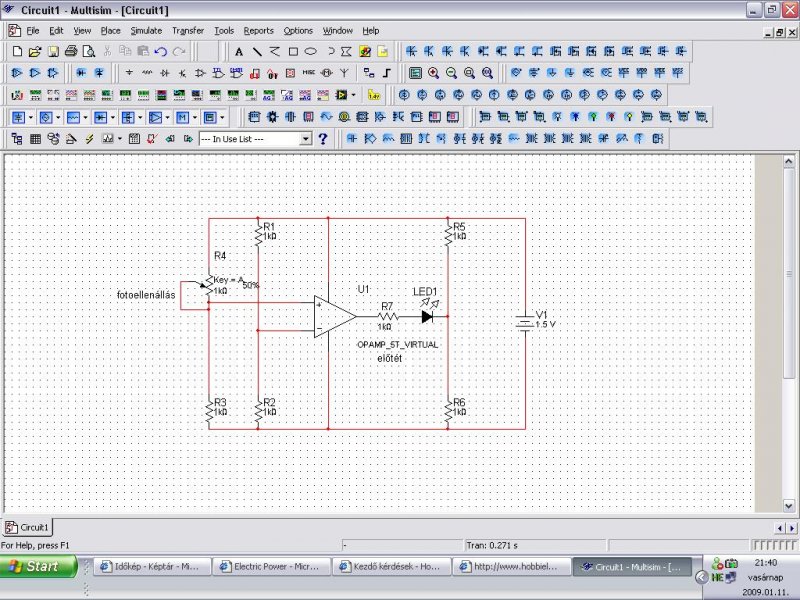Open the Place RF (antenna) component group

[344, 73]
